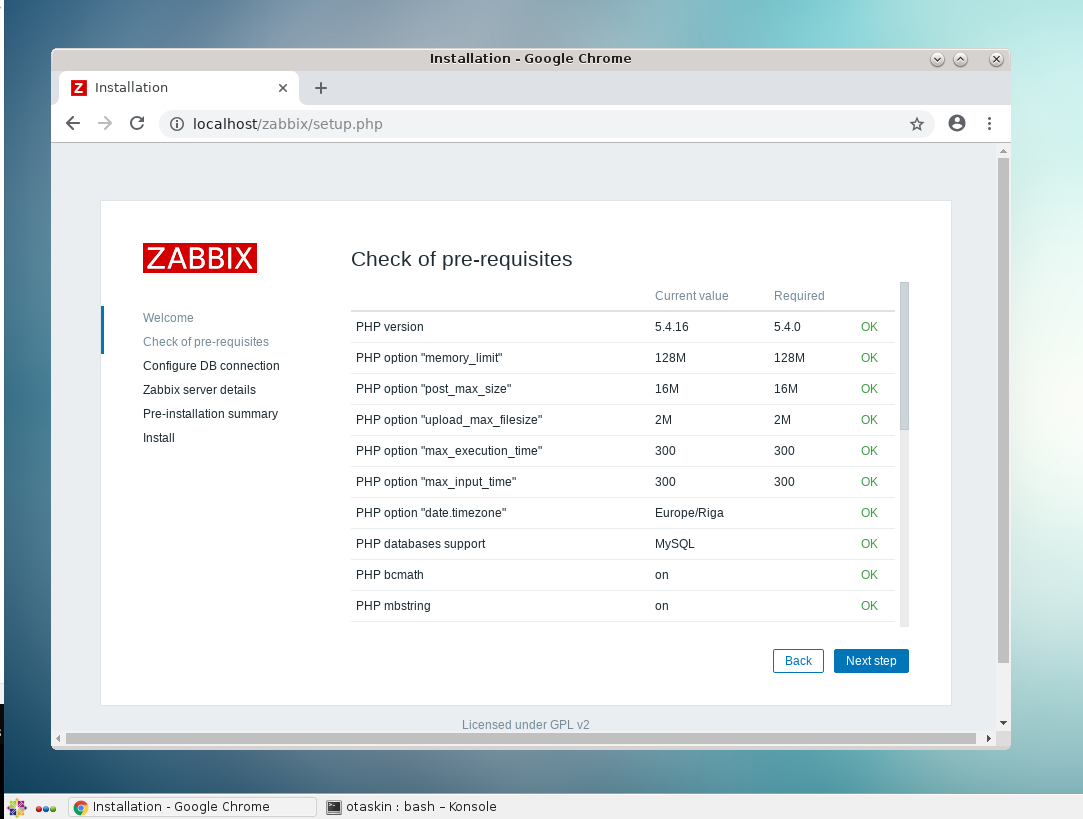Select the Install step in sidebar
The width and height of the screenshot is (1083, 819).
pyautogui.click(x=159, y=438)
